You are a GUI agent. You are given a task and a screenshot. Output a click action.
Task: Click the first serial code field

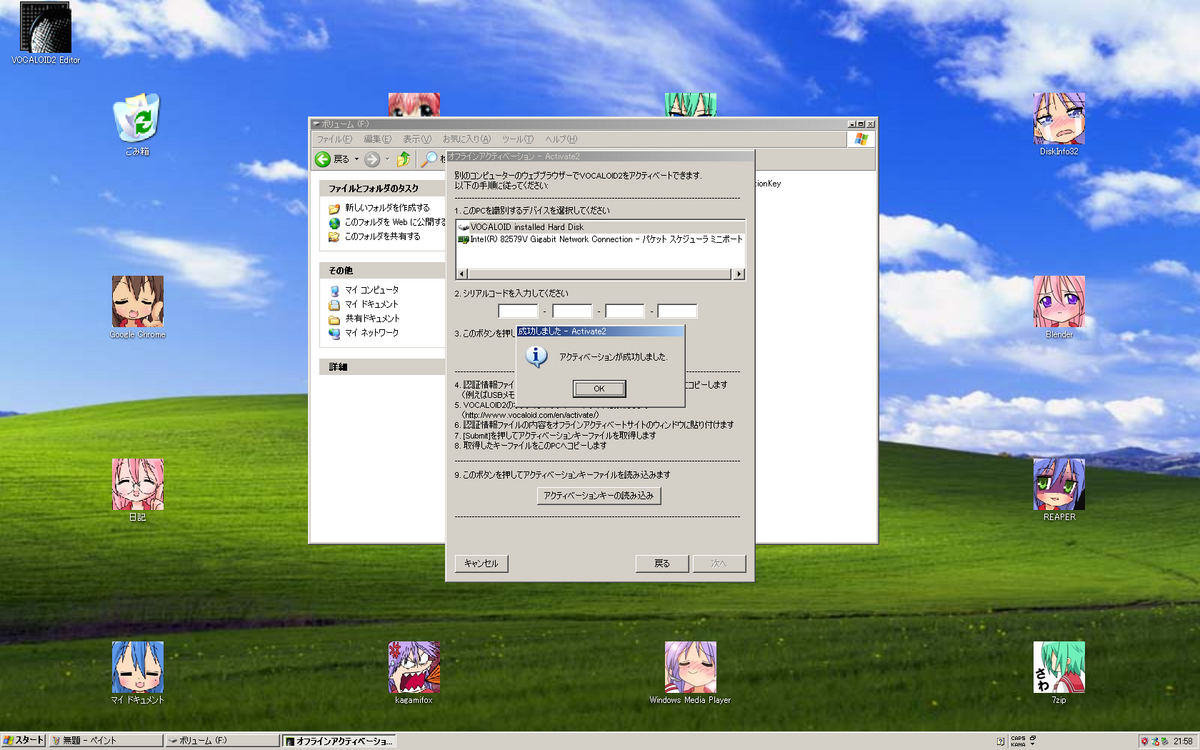[x=518, y=311]
